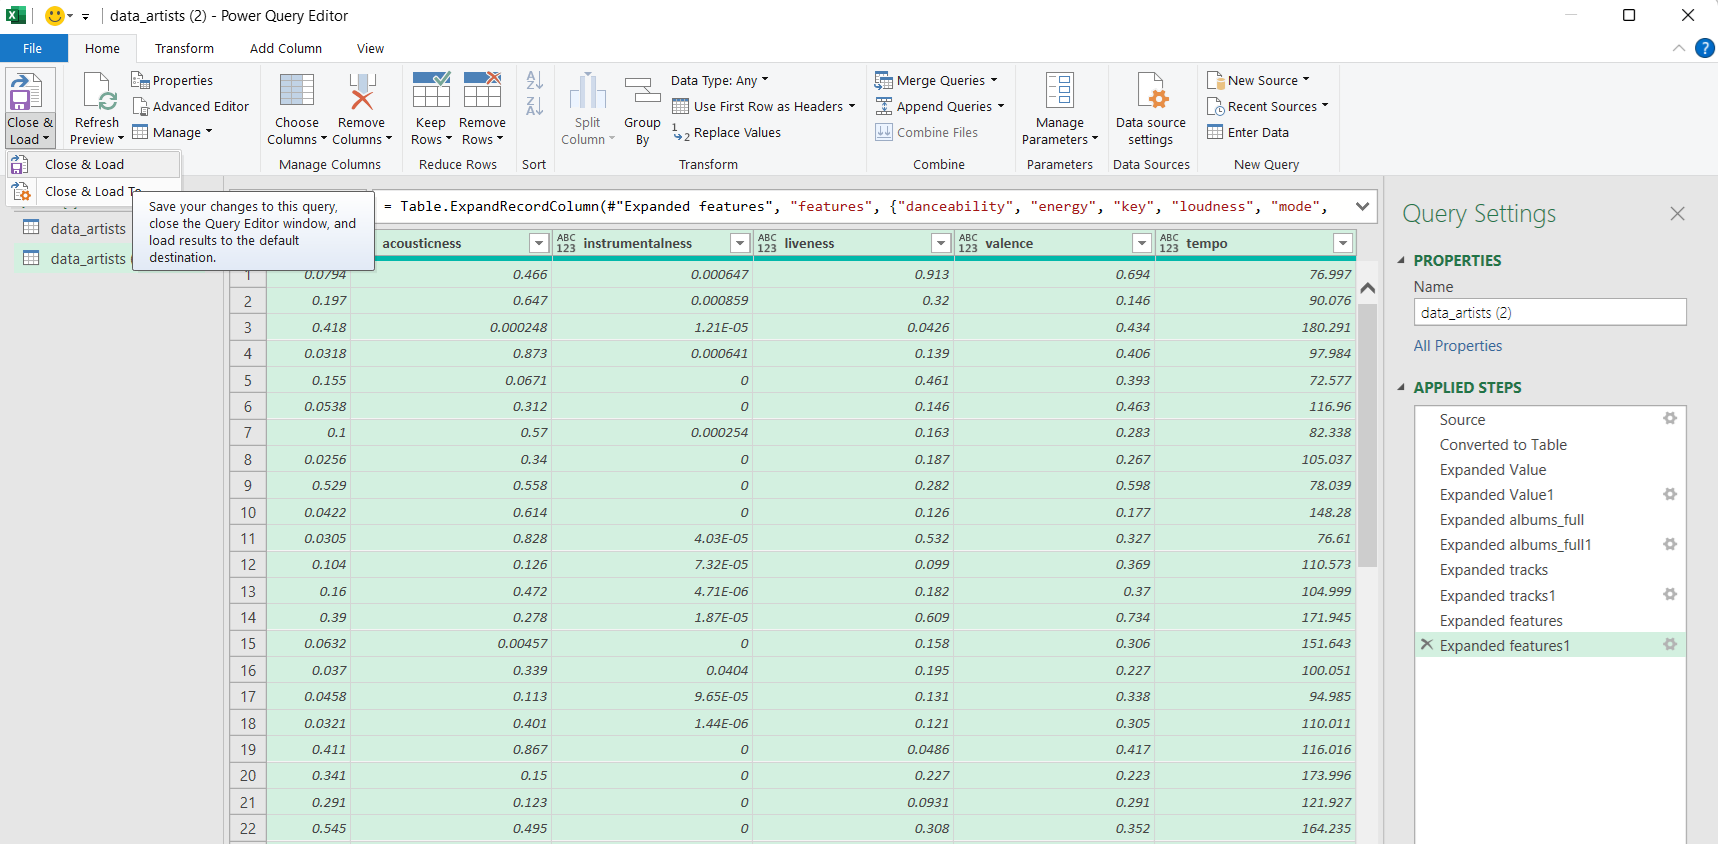The height and width of the screenshot is (844, 1718).
Task: Switch to the Transform tab
Action: (x=184, y=49)
